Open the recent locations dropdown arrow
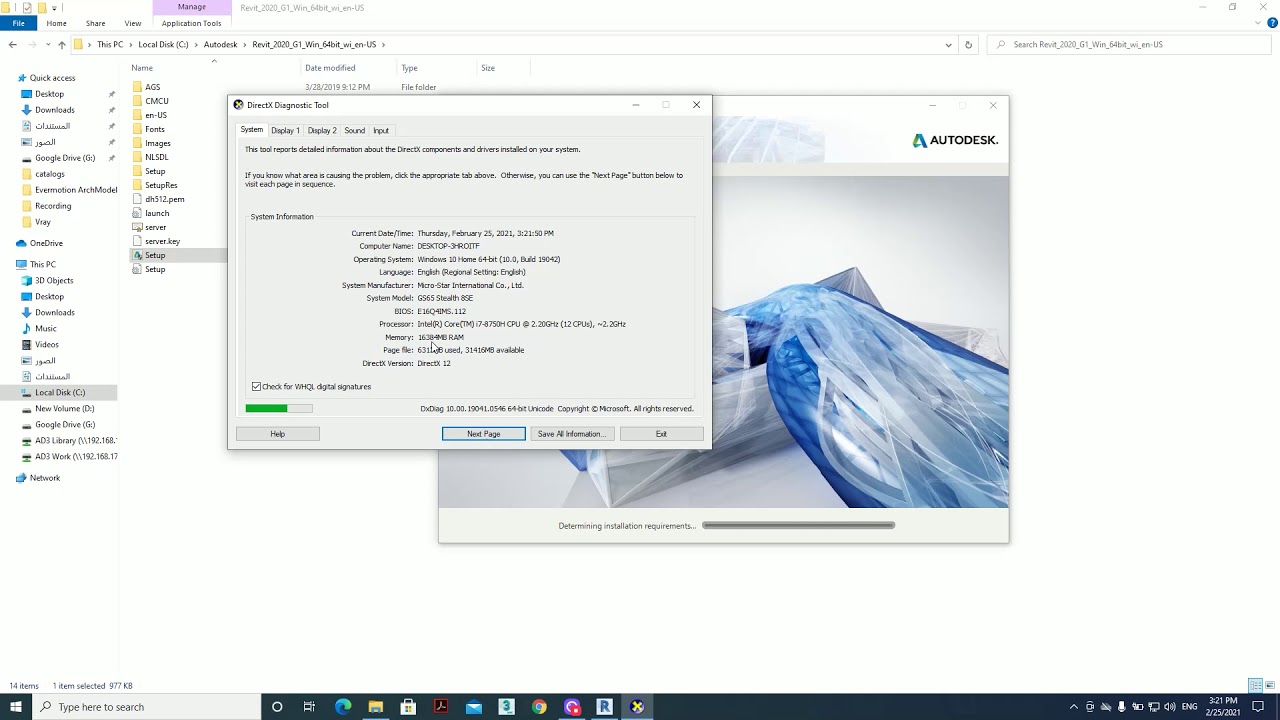This screenshot has width=1280, height=720. 47,44
